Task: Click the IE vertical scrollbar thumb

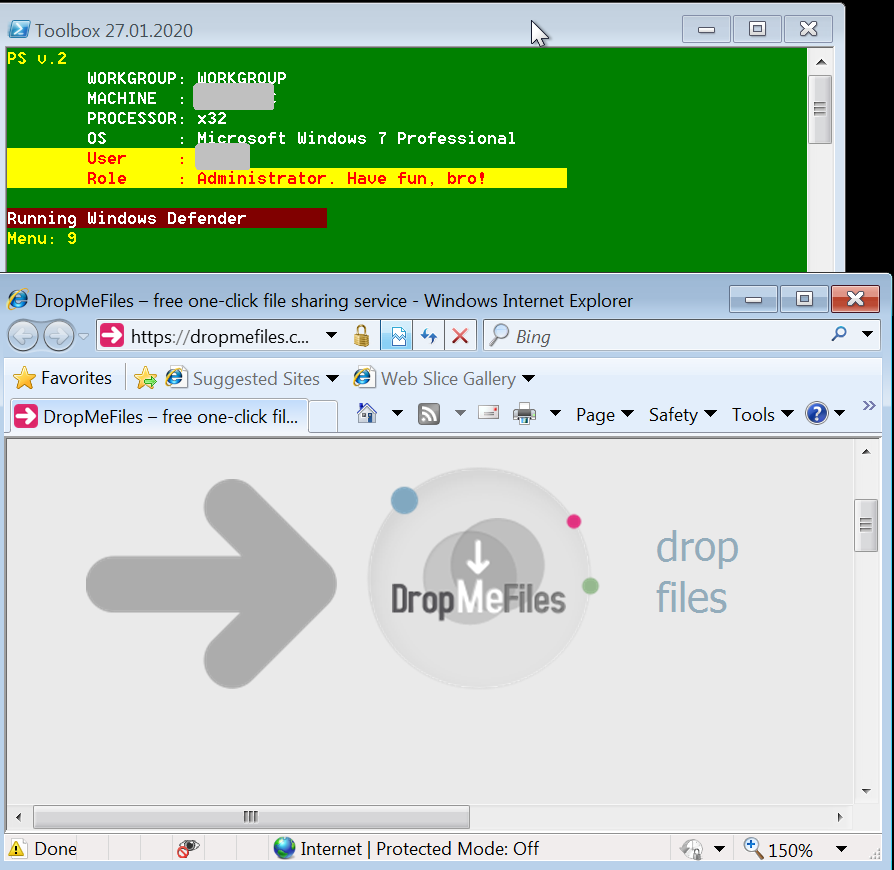Action: tap(866, 525)
